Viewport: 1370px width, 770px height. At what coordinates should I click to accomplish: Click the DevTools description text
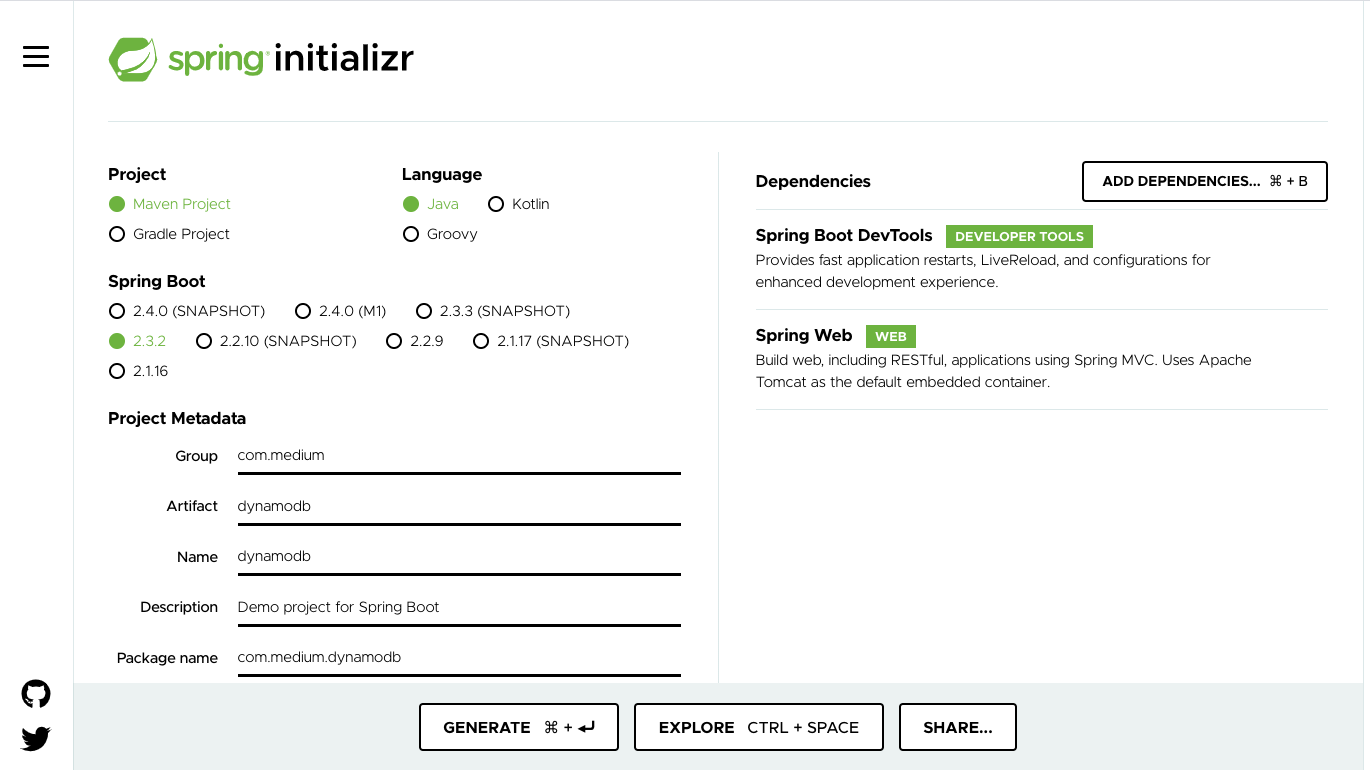(983, 271)
